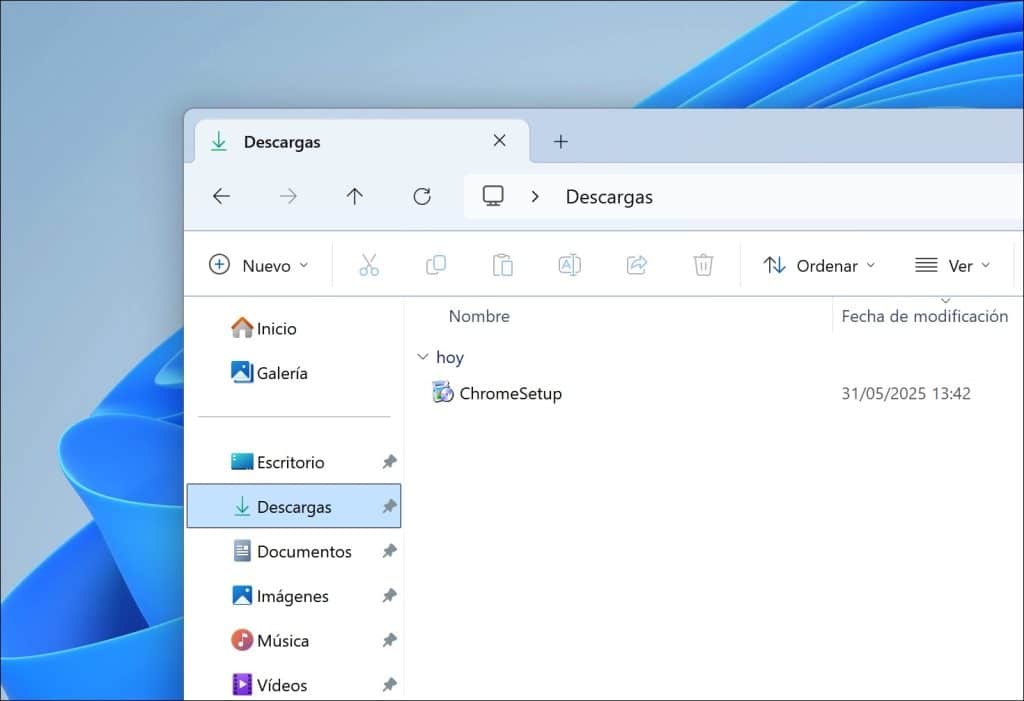Click the Paste clipboard icon
Image resolution: width=1024 pixels, height=701 pixels.
[502, 265]
